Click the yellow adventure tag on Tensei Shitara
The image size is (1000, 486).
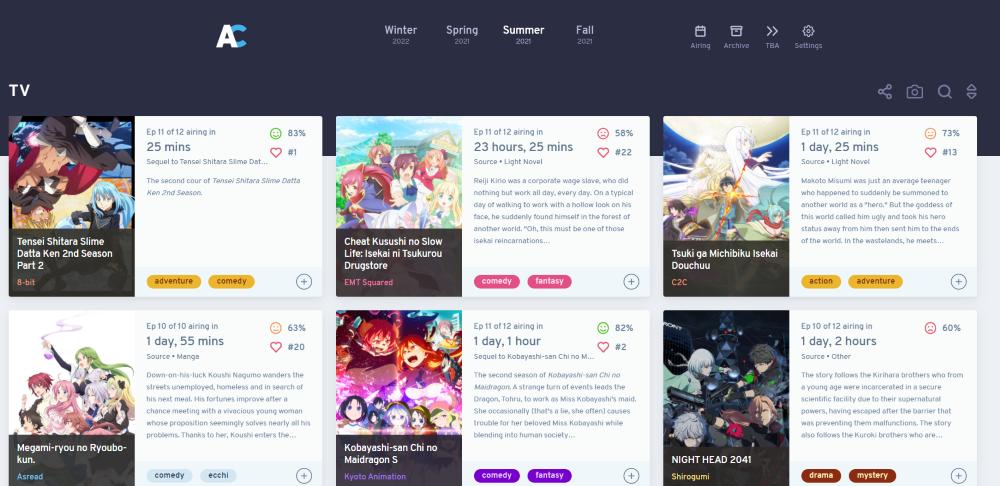click(x=173, y=281)
